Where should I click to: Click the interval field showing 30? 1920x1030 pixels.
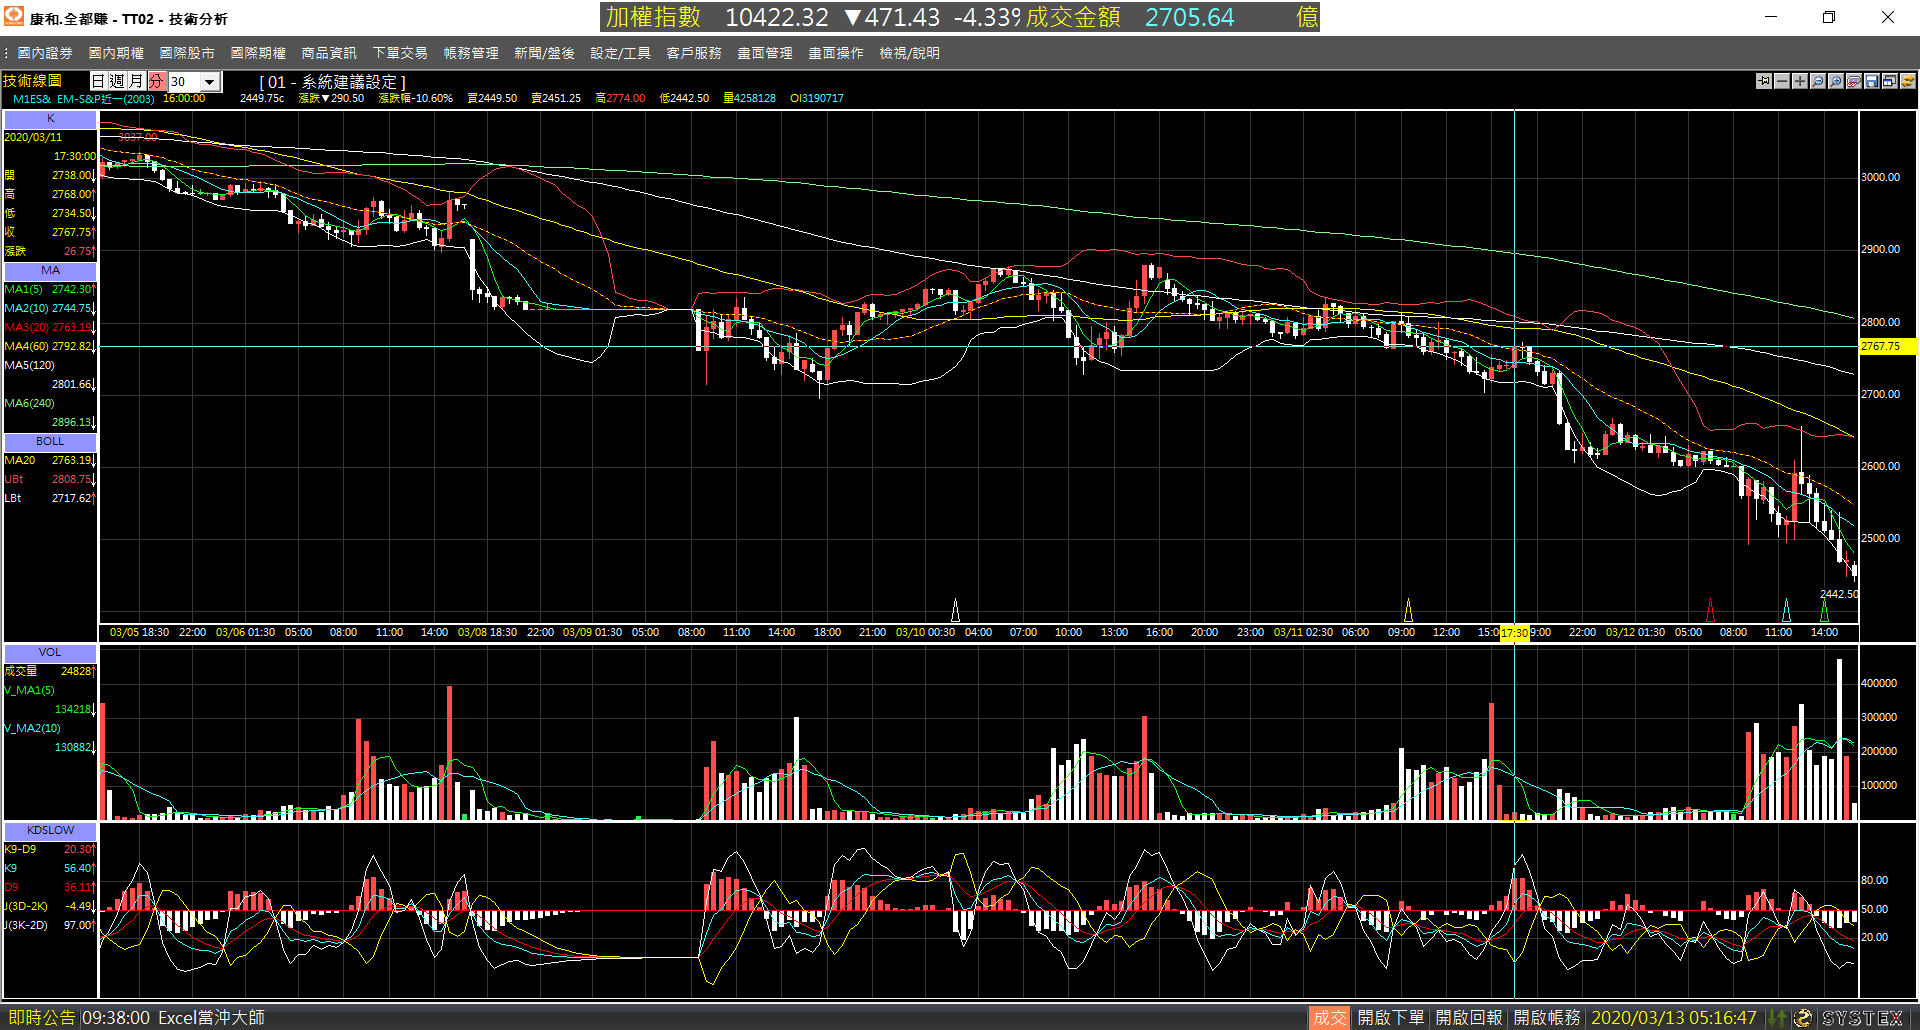point(184,82)
